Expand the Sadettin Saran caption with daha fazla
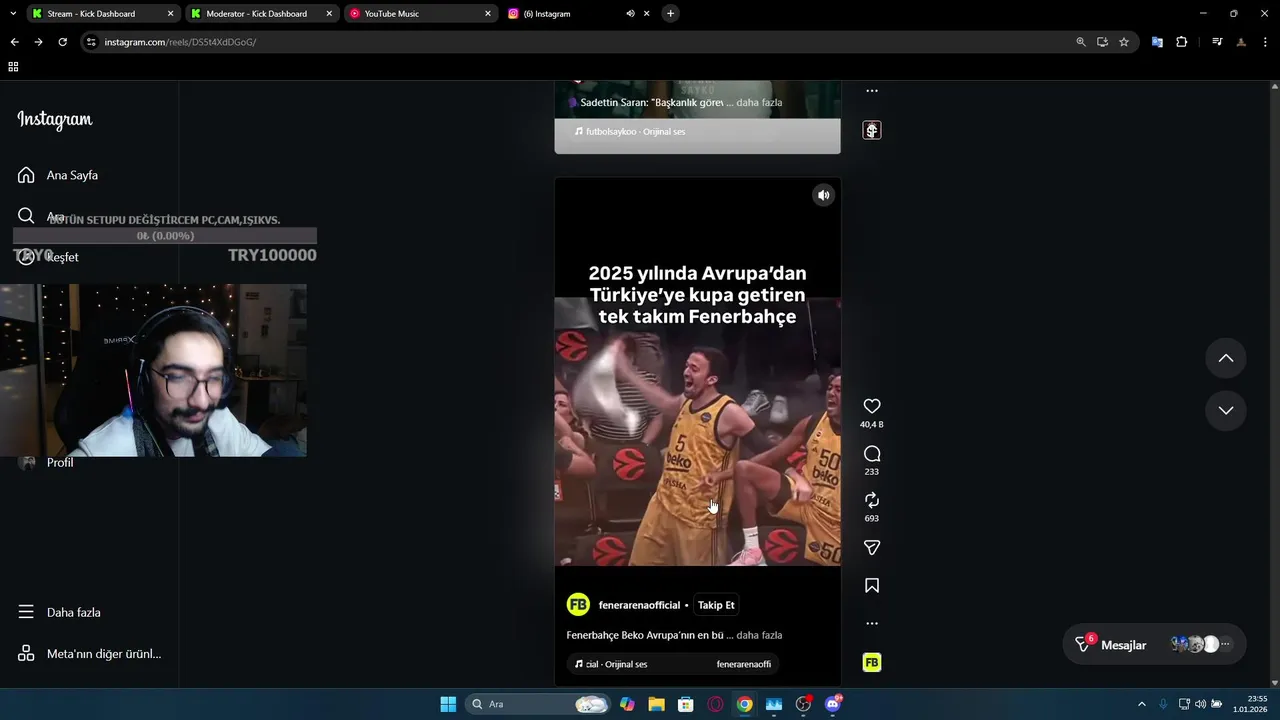 (x=759, y=103)
